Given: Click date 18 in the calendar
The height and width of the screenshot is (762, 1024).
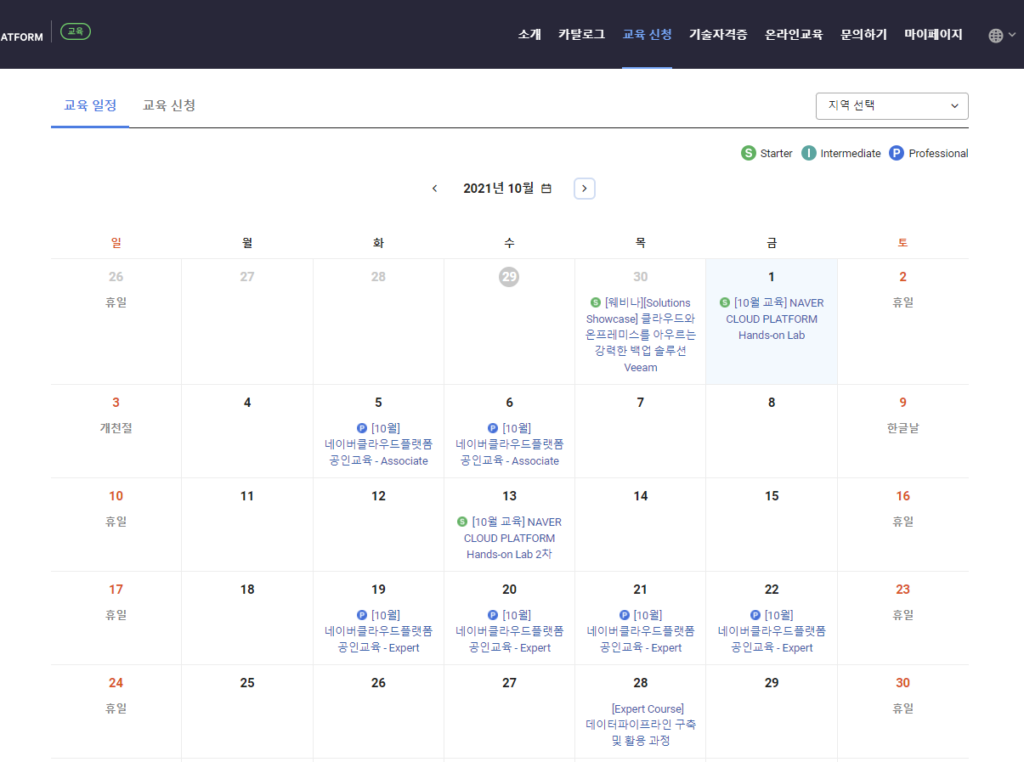Looking at the screenshot, I should [247, 590].
